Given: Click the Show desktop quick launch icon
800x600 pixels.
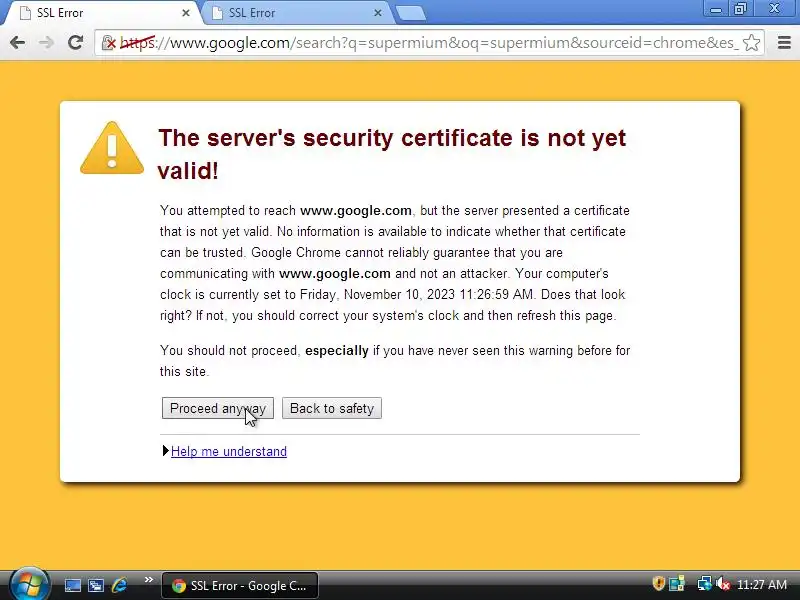Looking at the screenshot, I should click(x=72, y=585).
